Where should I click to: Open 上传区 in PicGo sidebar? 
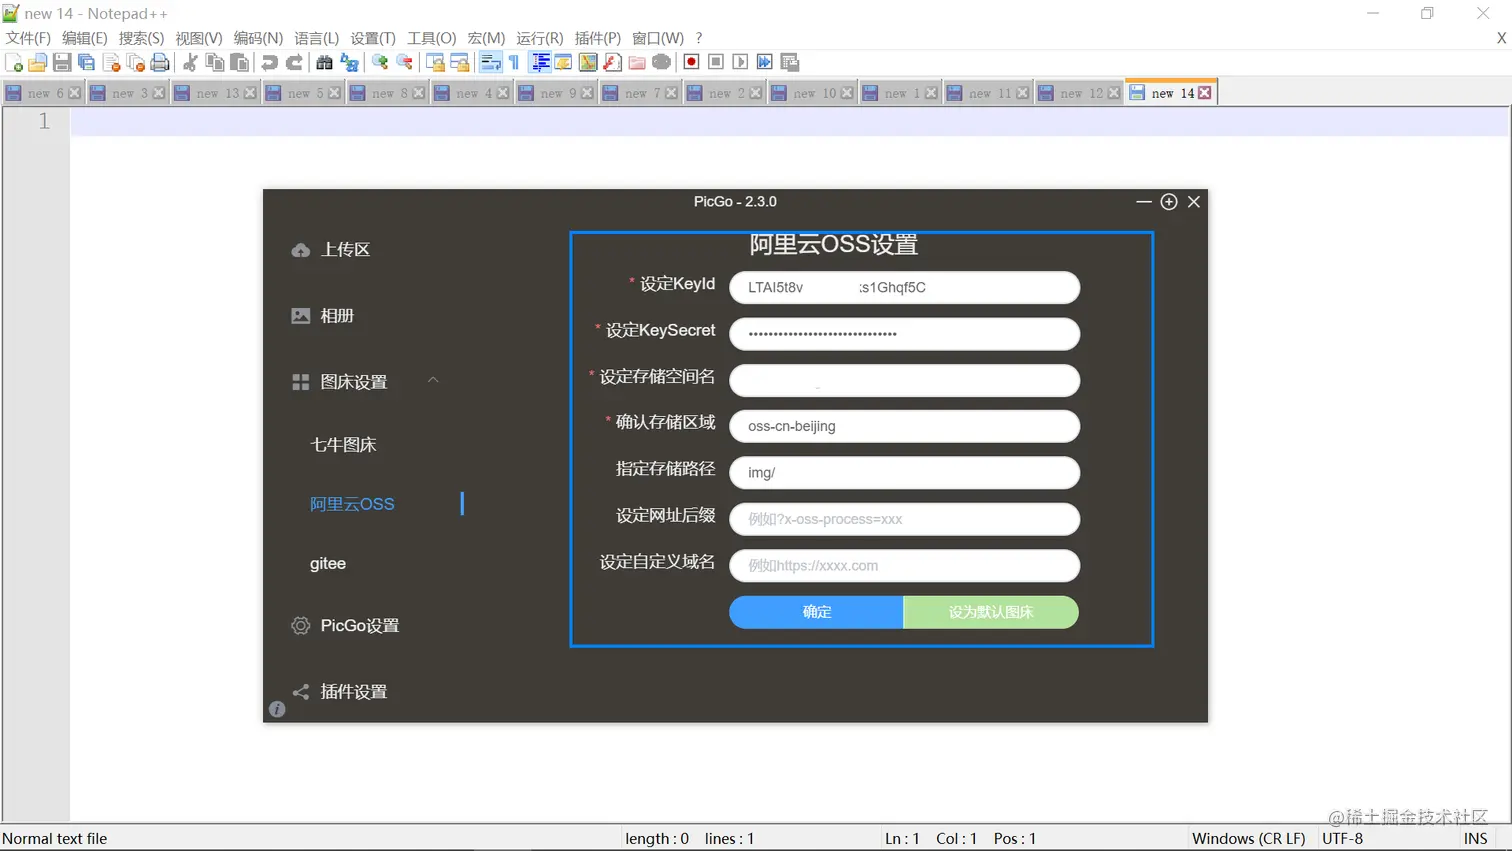(330, 249)
